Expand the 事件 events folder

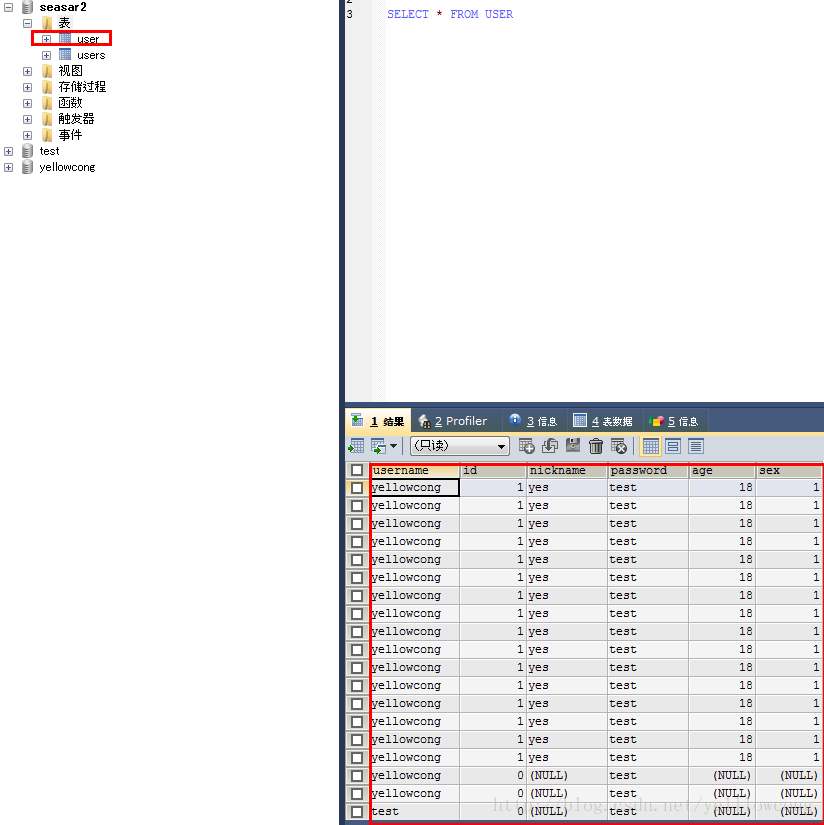point(27,135)
